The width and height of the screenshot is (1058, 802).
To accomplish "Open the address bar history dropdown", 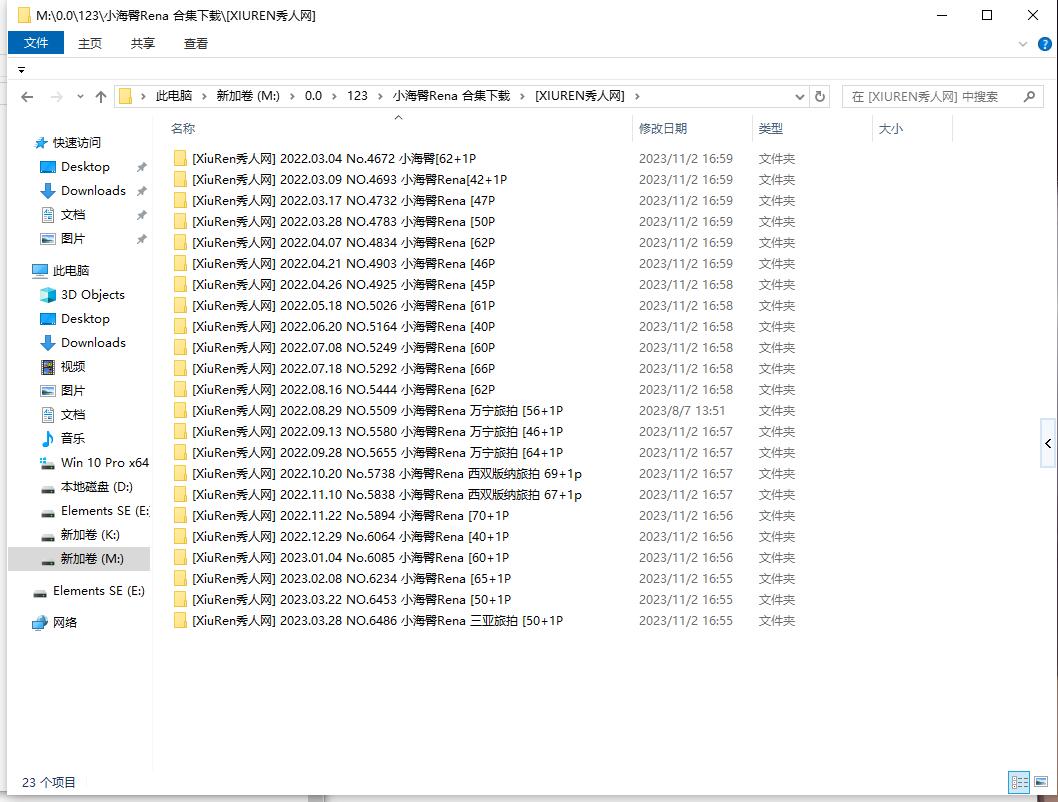I will point(800,97).
